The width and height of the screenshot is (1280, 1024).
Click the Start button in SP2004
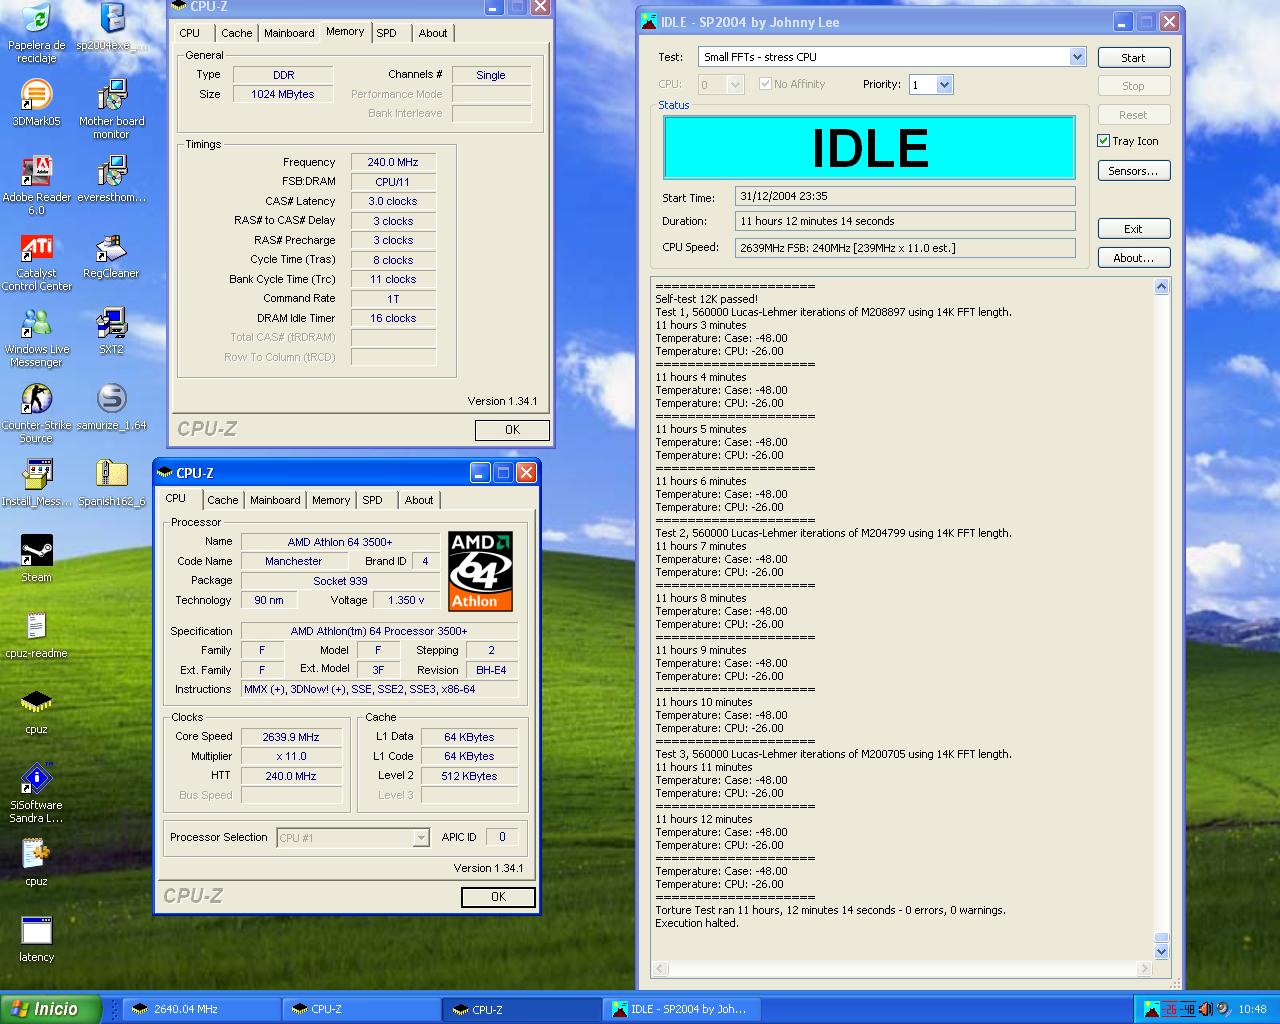[x=1133, y=58]
